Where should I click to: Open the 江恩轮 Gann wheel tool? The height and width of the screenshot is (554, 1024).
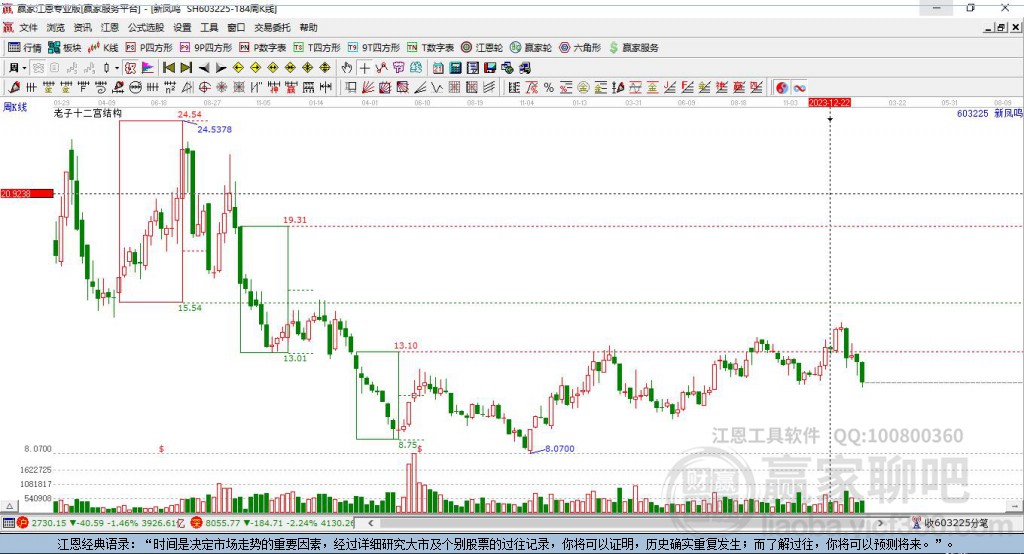(x=482, y=48)
